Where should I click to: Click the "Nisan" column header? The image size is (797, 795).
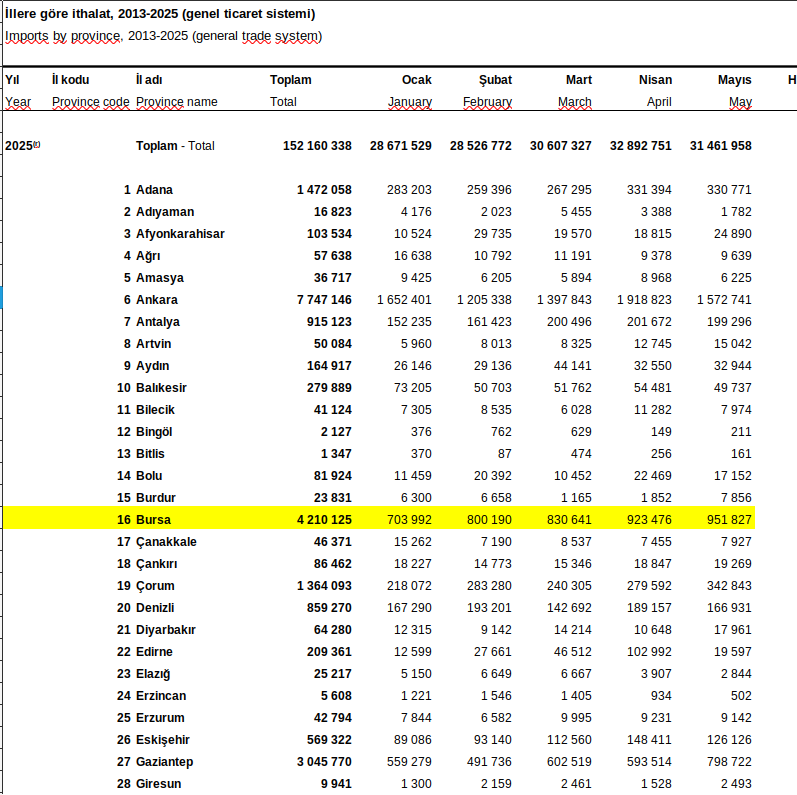655,80
